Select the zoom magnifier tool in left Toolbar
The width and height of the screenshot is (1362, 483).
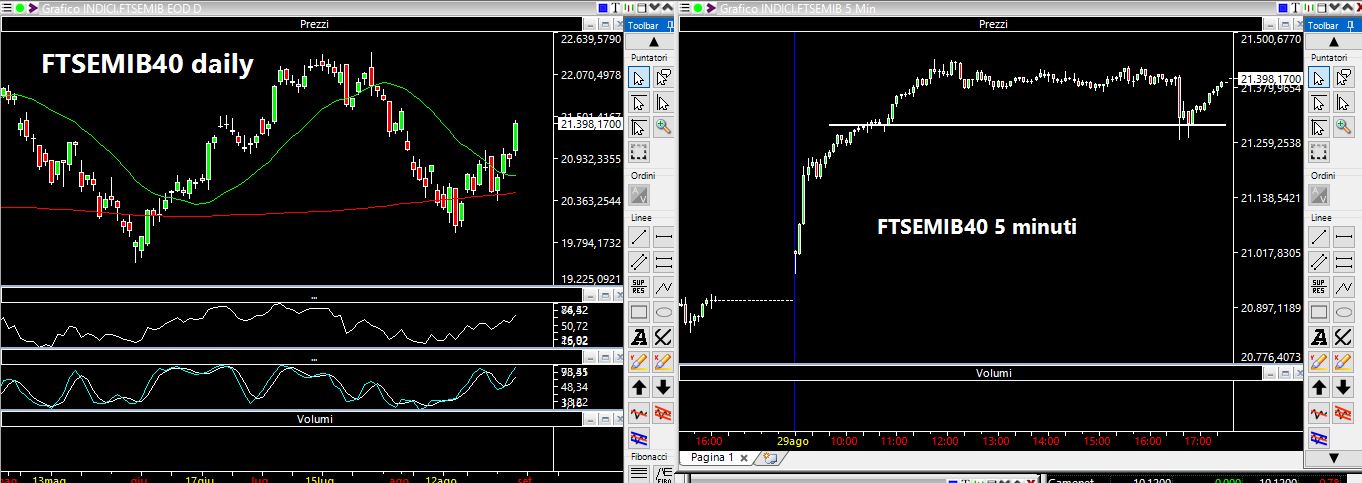coord(662,127)
